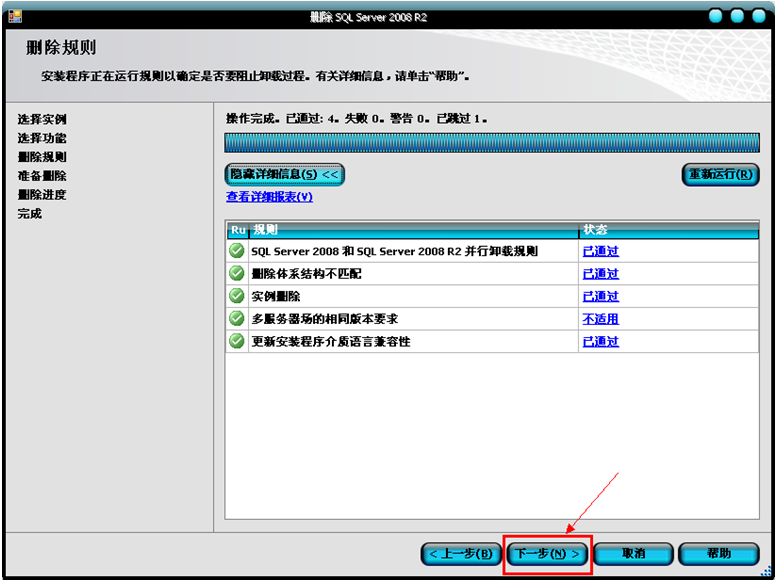779x581 pixels.
Task: Collapse details with 隐藏详细信息(S) button
Action: tap(284, 174)
